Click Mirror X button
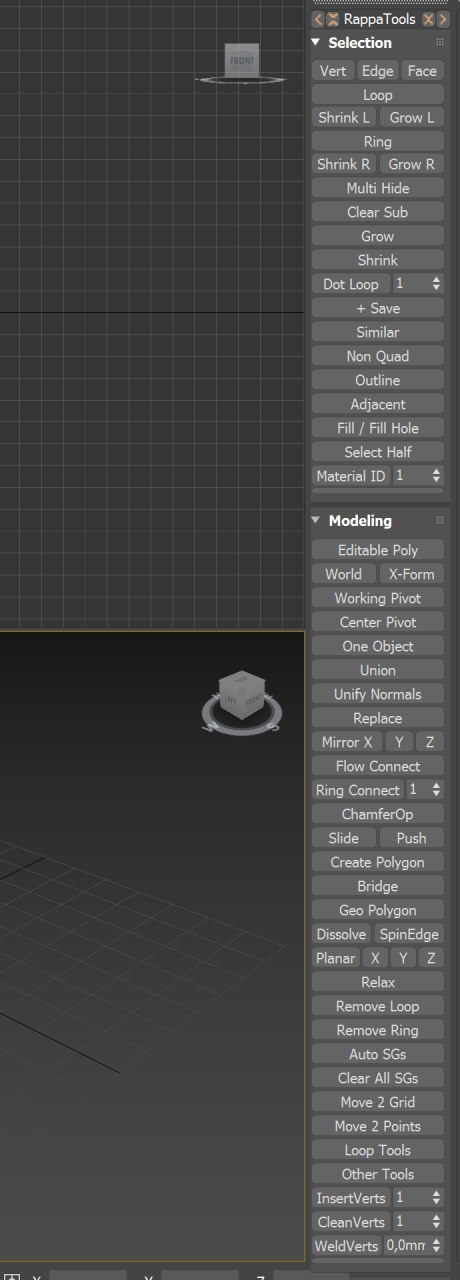460x1280 pixels. pyautogui.click(x=347, y=742)
